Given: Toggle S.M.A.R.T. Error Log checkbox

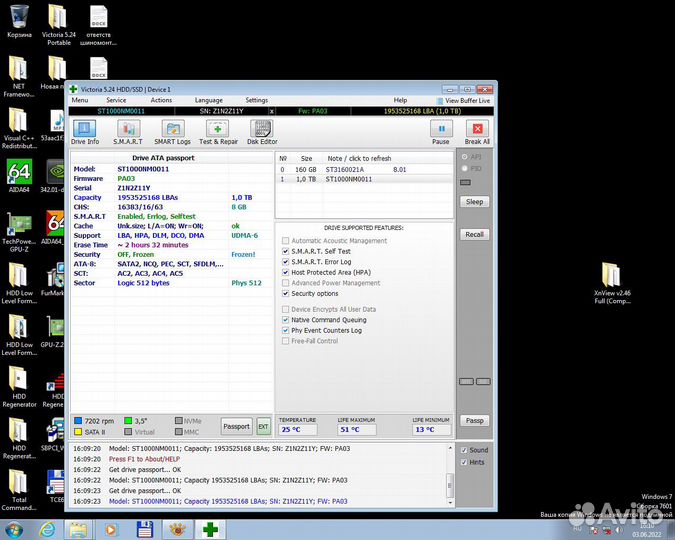Looking at the screenshot, I should tap(285, 262).
